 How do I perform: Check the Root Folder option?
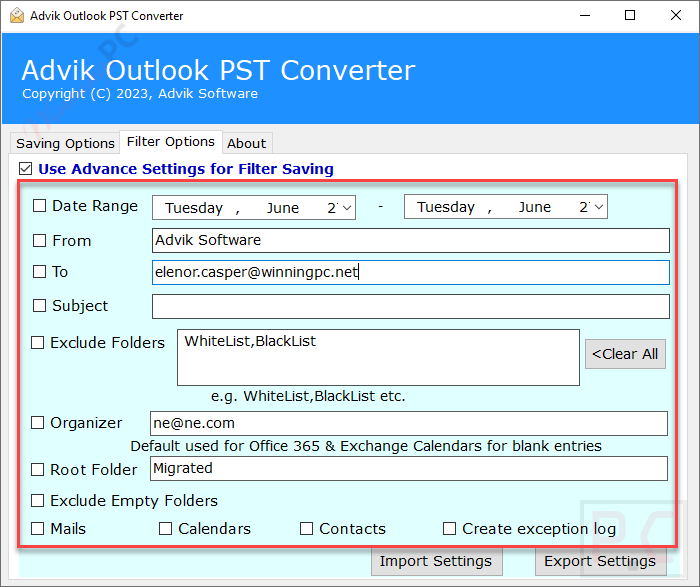[x=37, y=469]
